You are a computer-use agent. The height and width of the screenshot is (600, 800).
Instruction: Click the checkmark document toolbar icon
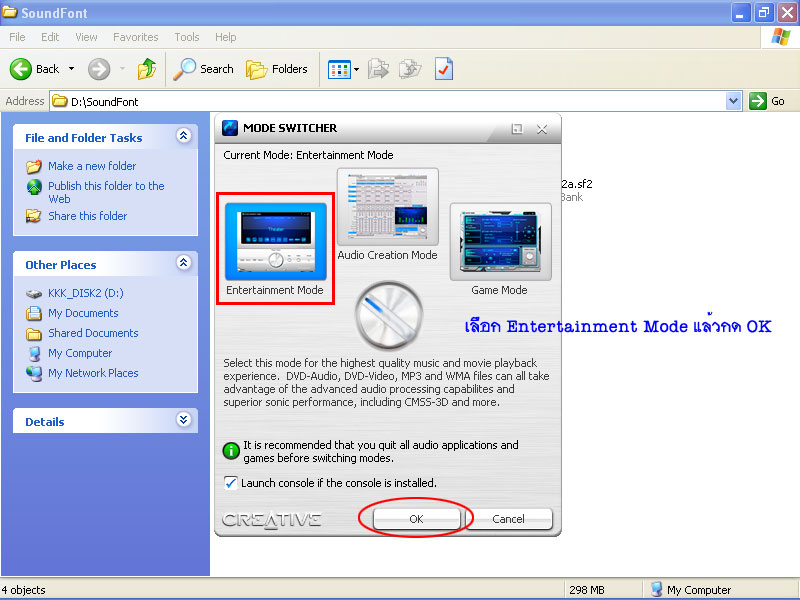(444, 69)
